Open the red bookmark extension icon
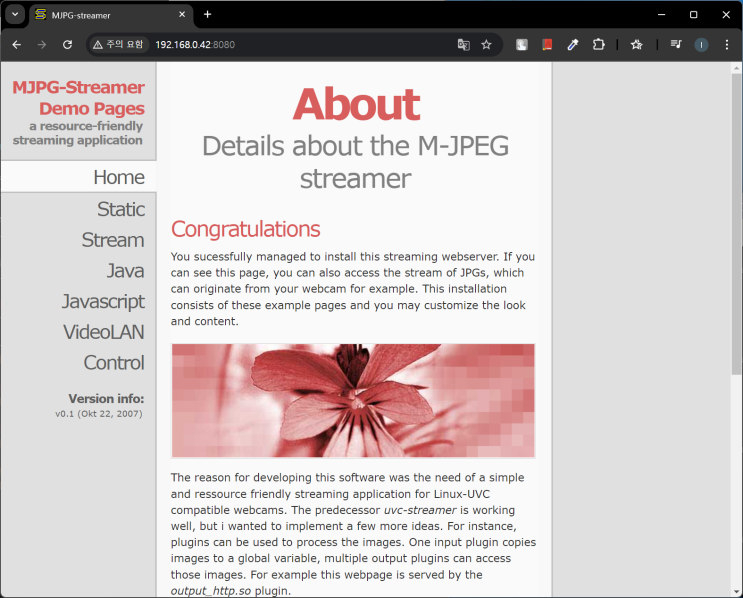The height and width of the screenshot is (598, 743). click(547, 45)
